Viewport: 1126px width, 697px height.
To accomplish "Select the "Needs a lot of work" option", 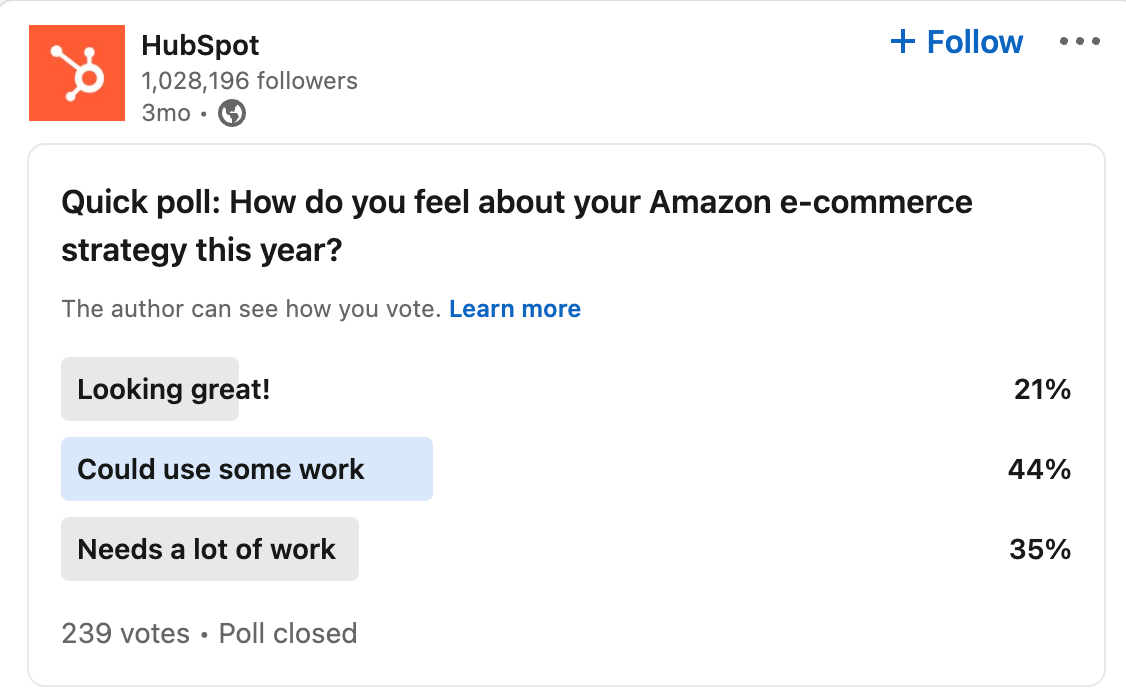I will [x=206, y=549].
